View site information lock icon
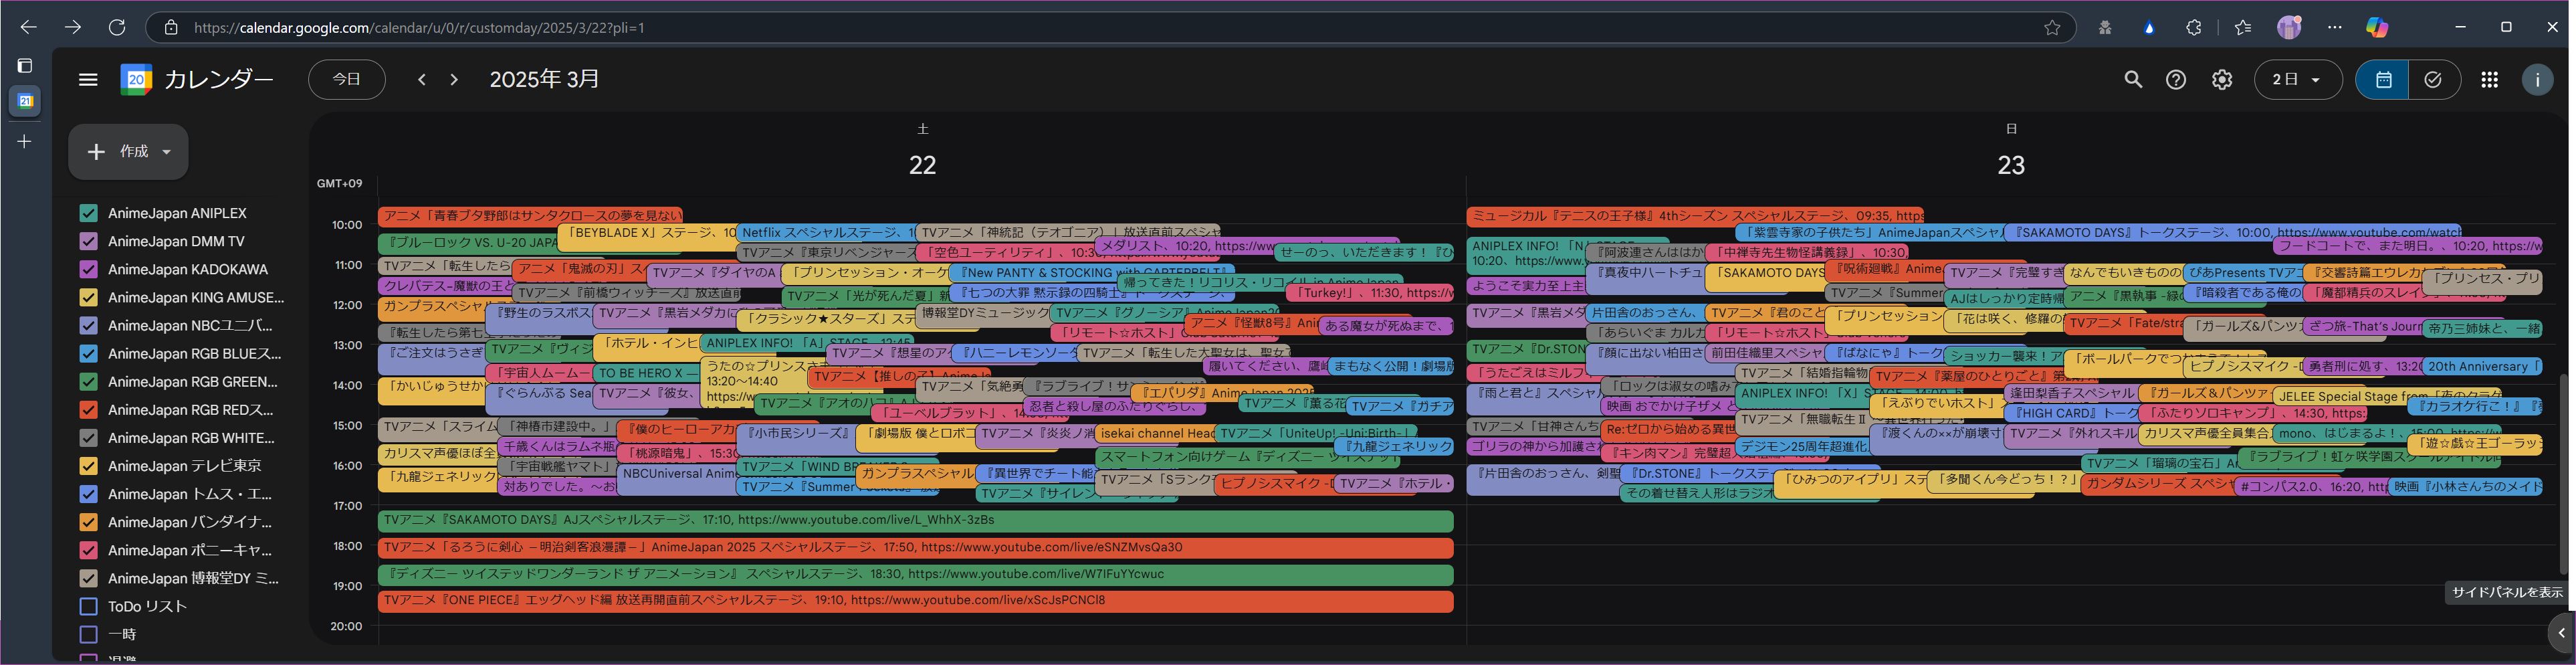This screenshot has width=2576, height=665. coord(171,27)
